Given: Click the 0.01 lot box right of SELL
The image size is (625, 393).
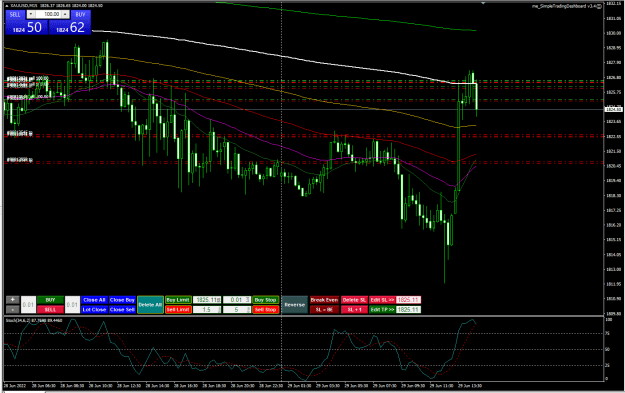Looking at the screenshot, I should 72,305.
